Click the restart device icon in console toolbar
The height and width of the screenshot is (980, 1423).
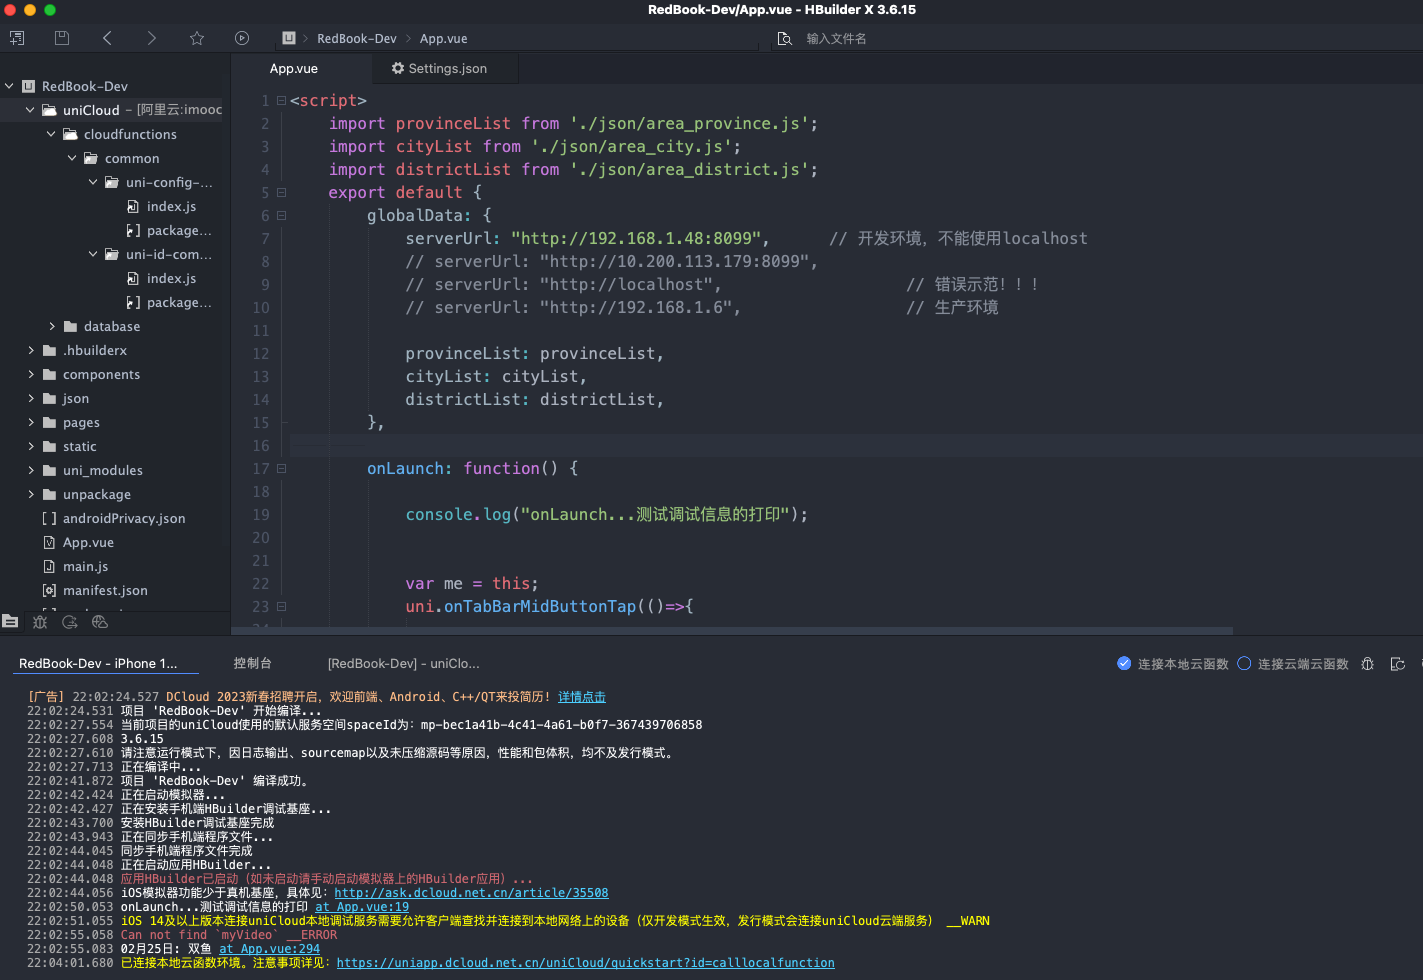click(x=1398, y=664)
